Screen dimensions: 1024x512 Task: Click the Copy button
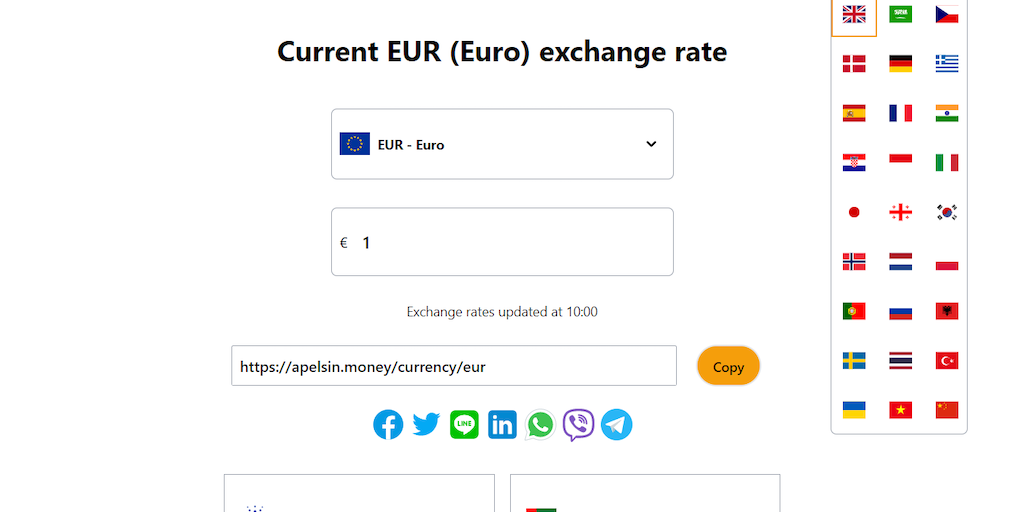click(728, 366)
